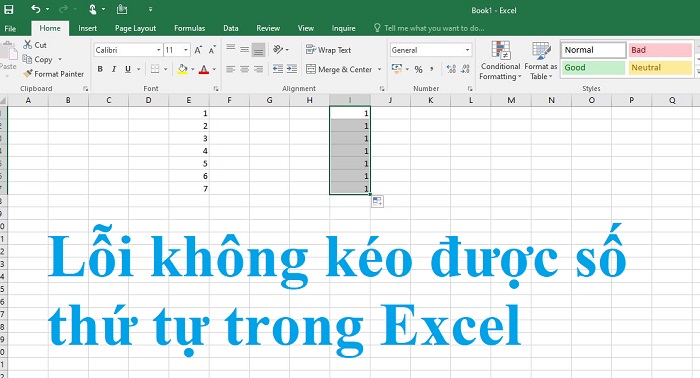Apply the Good cell style

coord(593,67)
